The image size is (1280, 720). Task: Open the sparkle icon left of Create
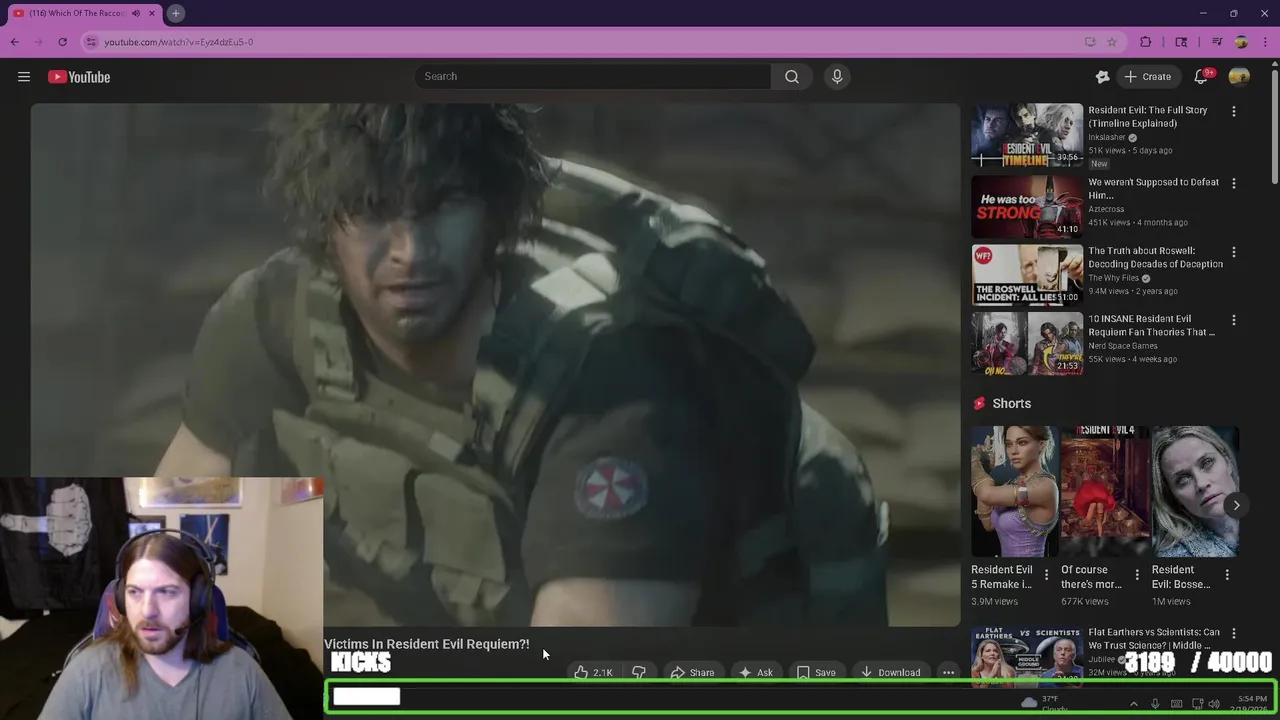point(1102,77)
